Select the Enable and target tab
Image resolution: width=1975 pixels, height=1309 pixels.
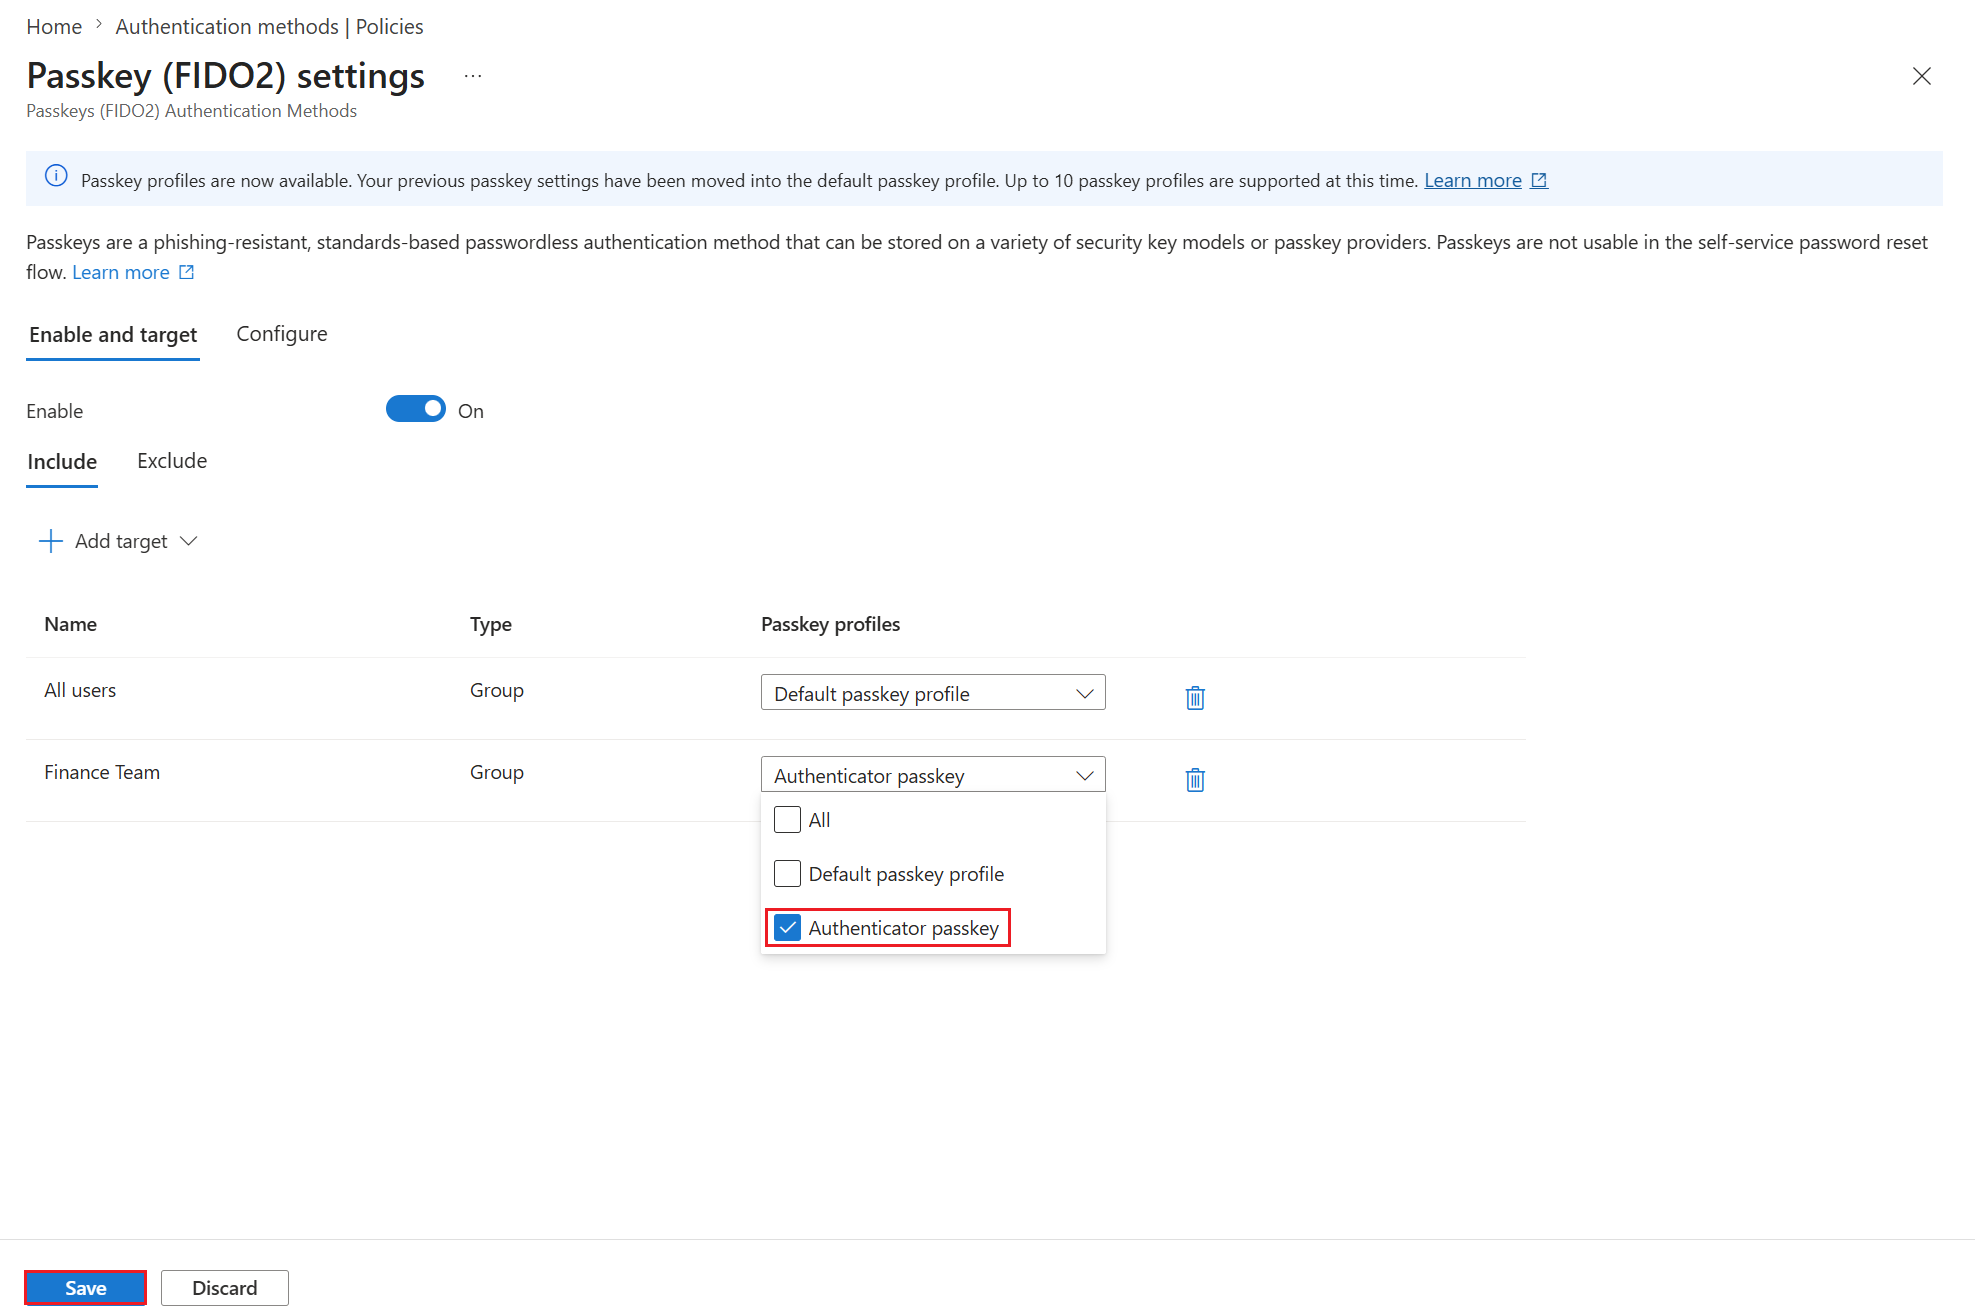click(x=113, y=335)
